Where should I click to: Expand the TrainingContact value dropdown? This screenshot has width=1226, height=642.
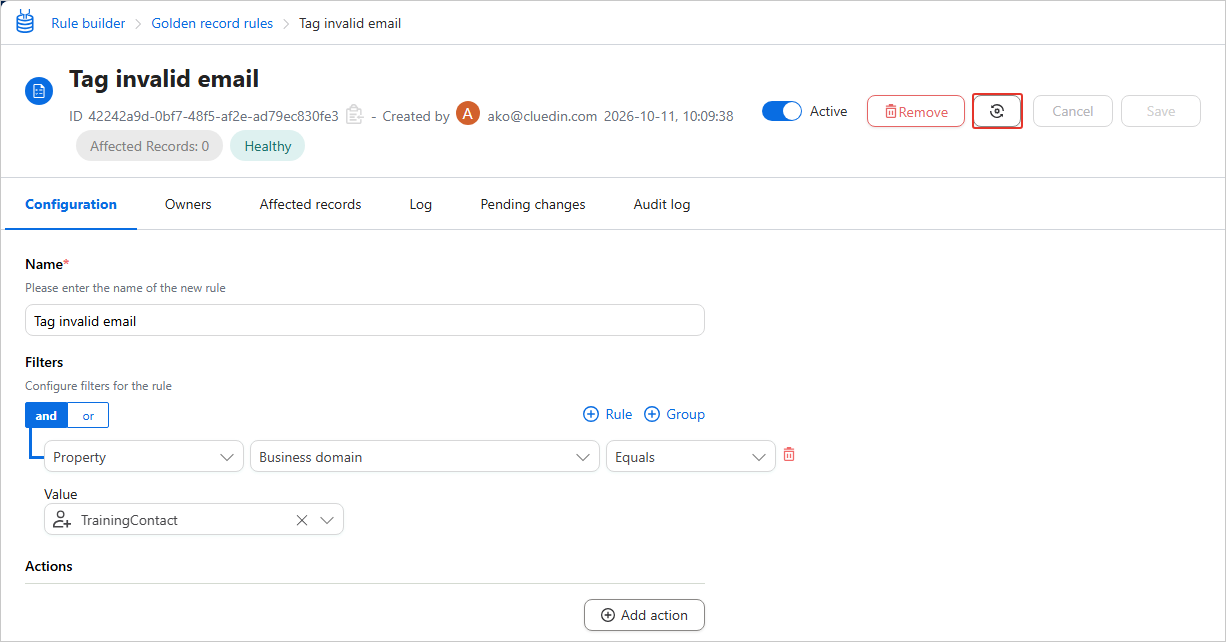click(327, 520)
